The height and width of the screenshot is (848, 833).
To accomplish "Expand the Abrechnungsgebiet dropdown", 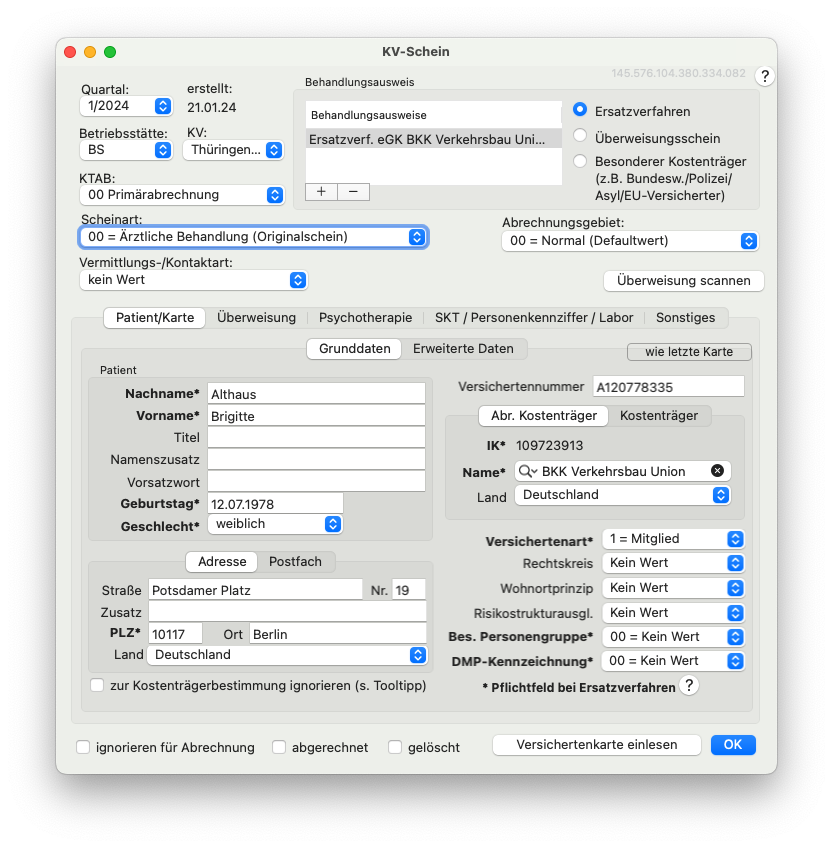I will (630, 241).
